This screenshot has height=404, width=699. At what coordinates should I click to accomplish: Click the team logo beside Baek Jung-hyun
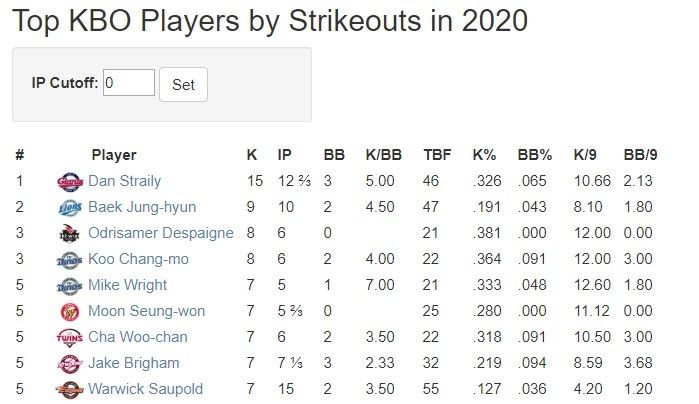tap(71, 208)
